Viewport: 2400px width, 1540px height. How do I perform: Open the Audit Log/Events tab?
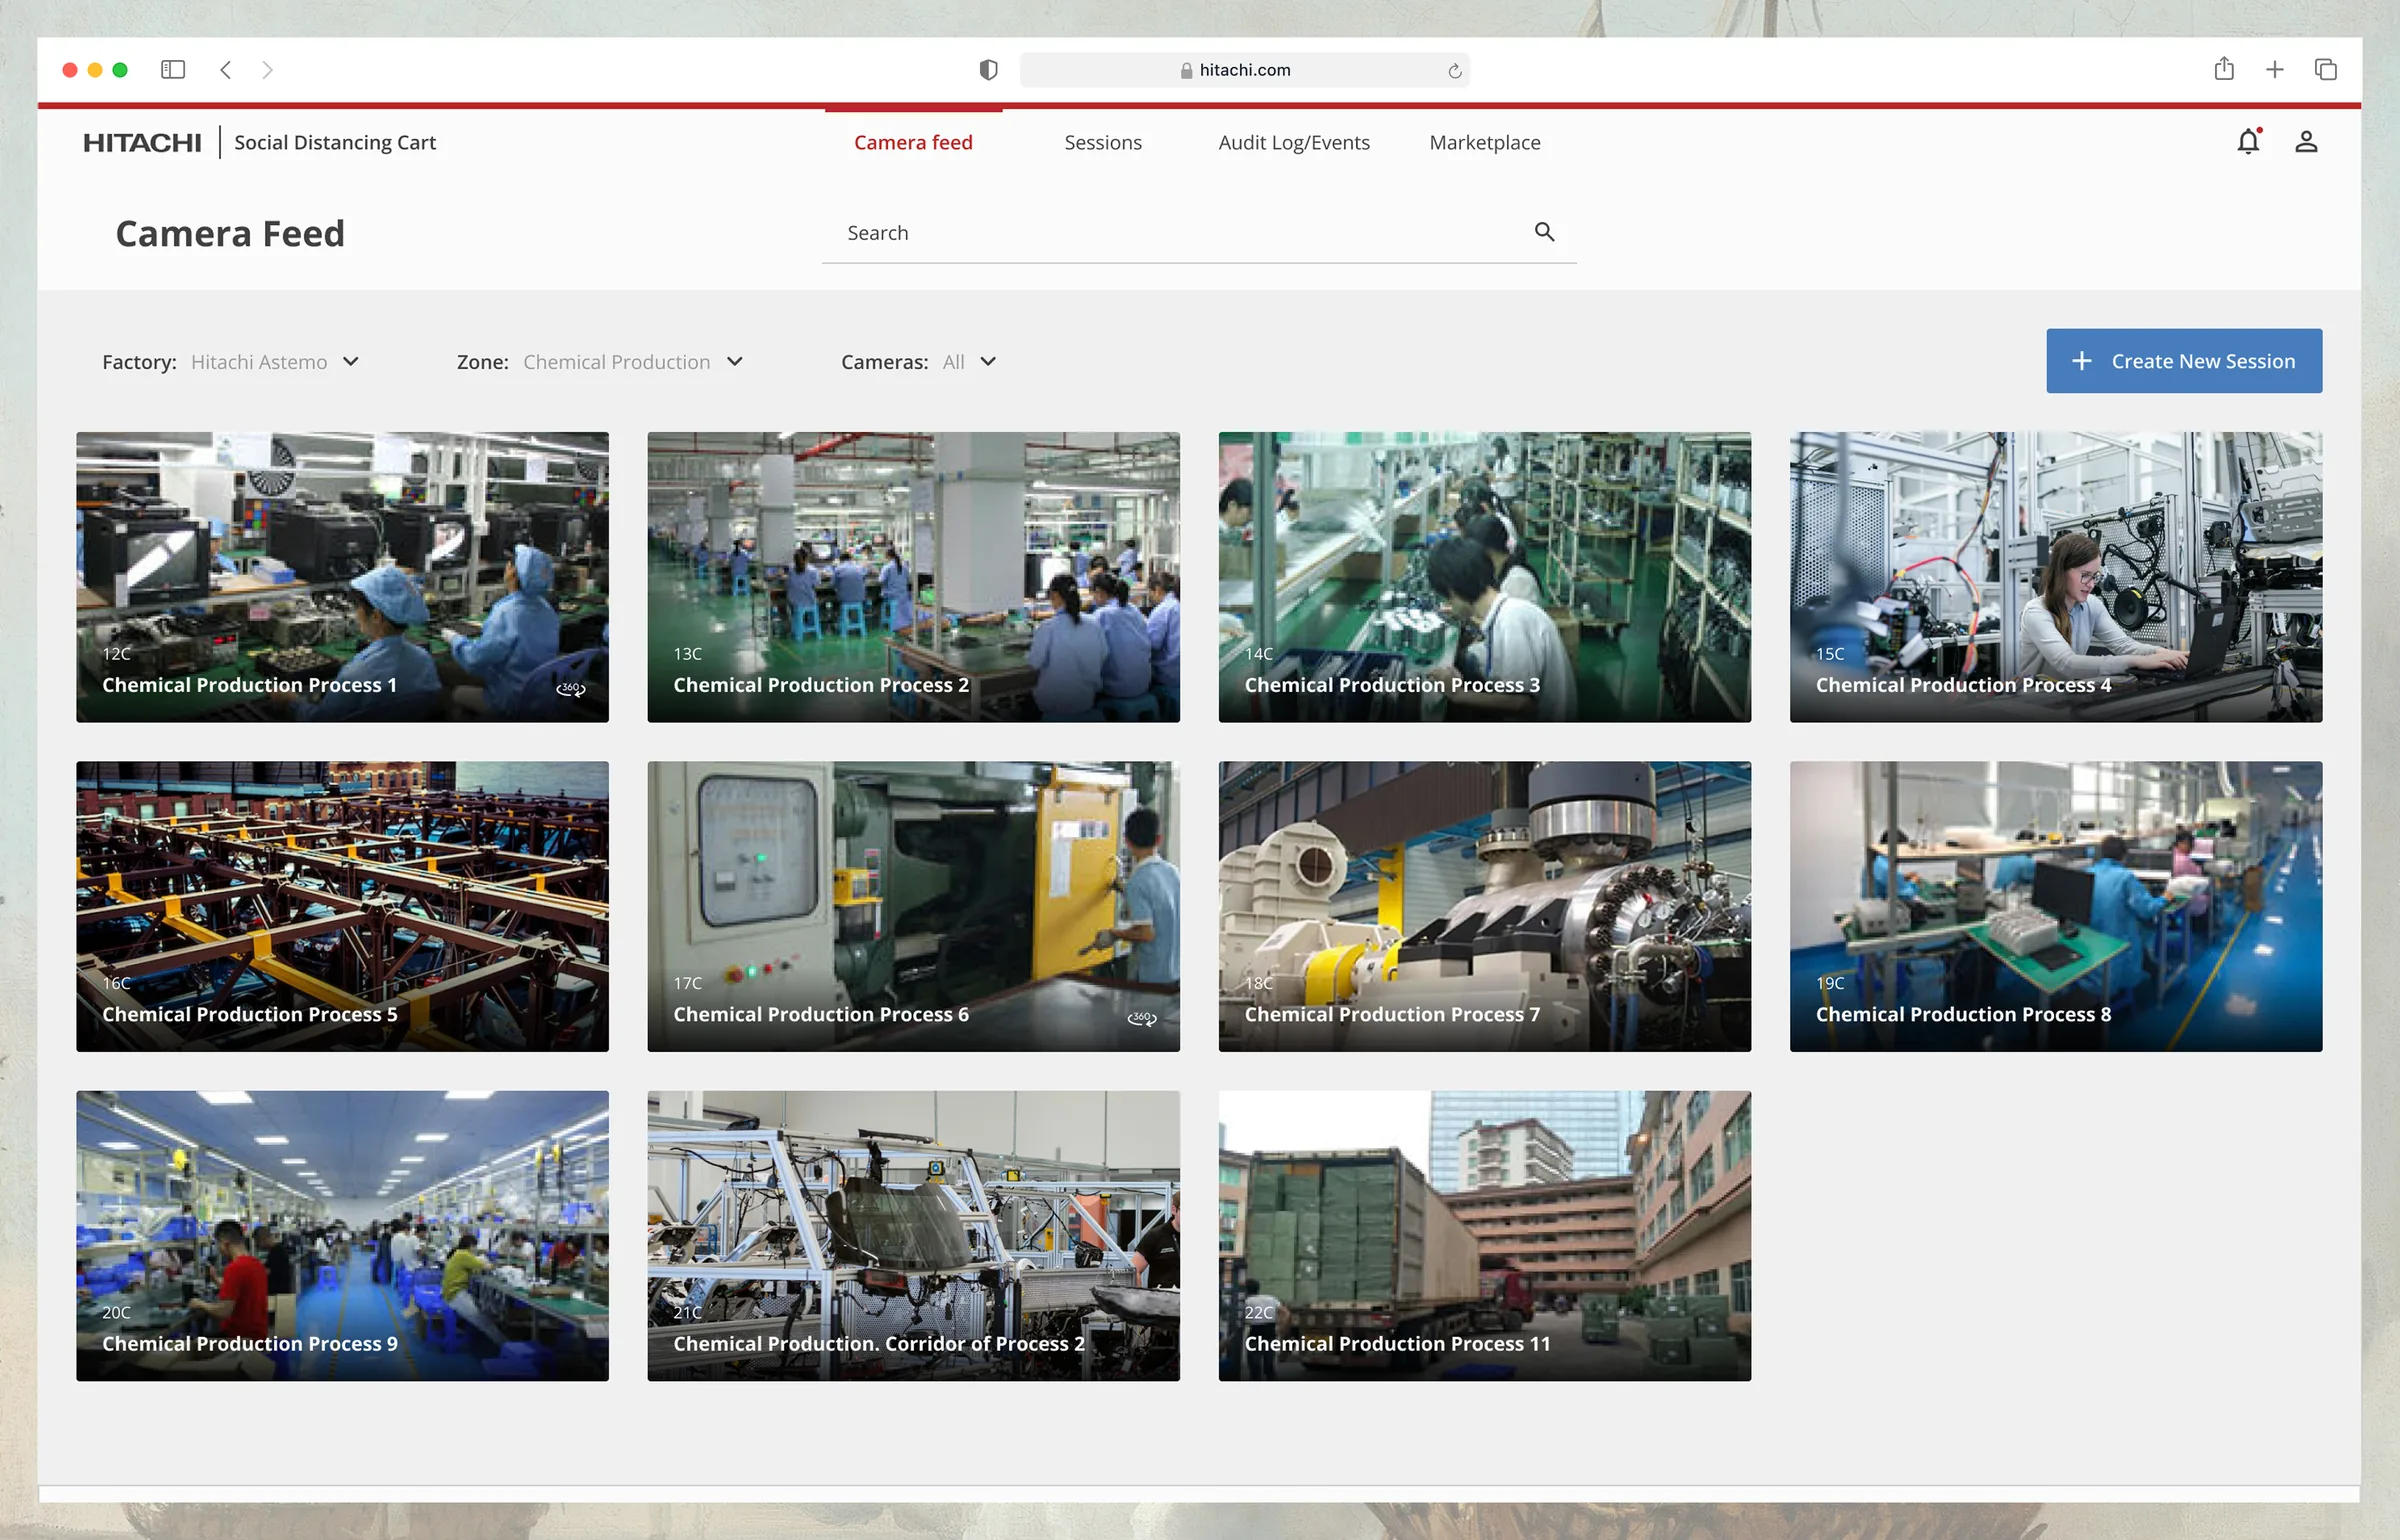click(x=1294, y=143)
